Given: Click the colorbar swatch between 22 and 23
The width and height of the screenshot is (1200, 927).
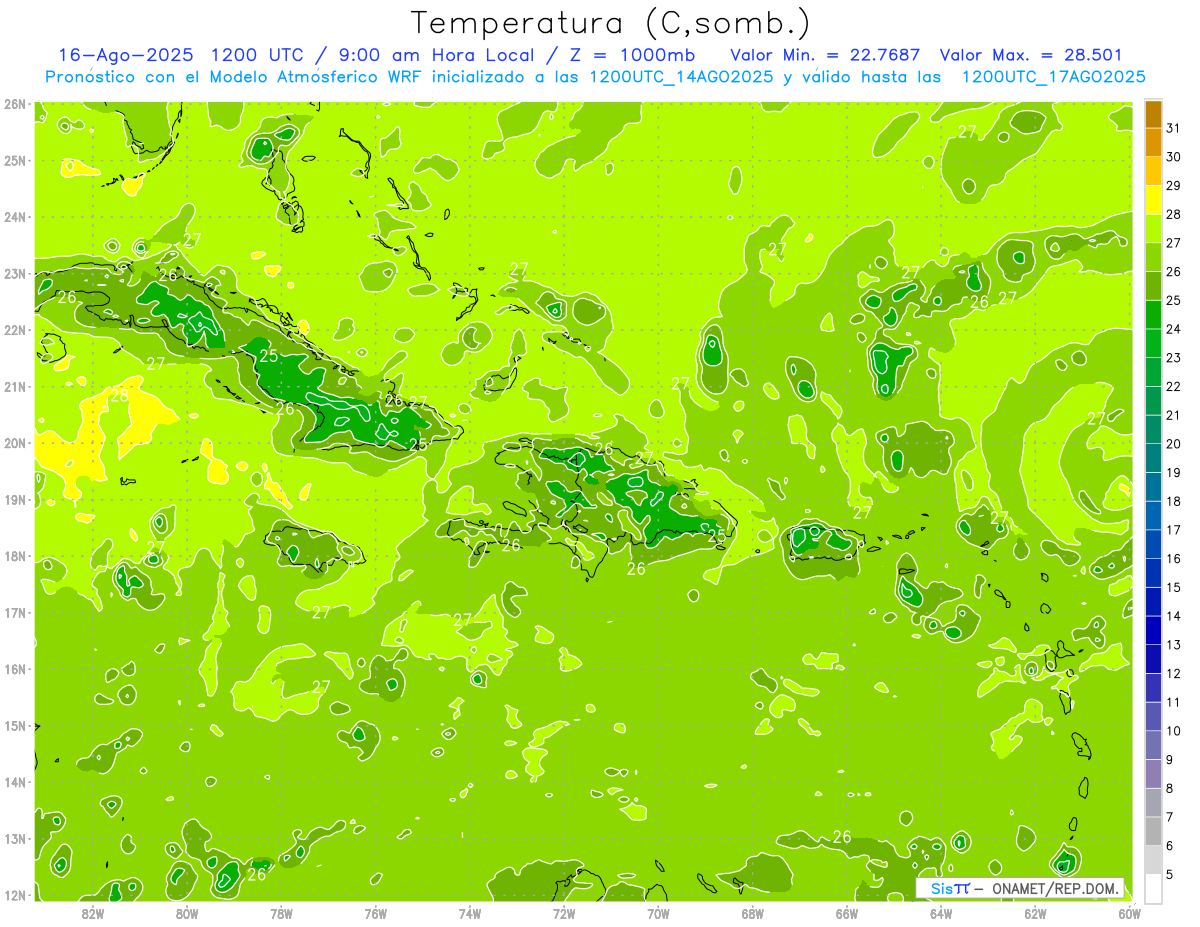Looking at the screenshot, I should coord(1153,372).
